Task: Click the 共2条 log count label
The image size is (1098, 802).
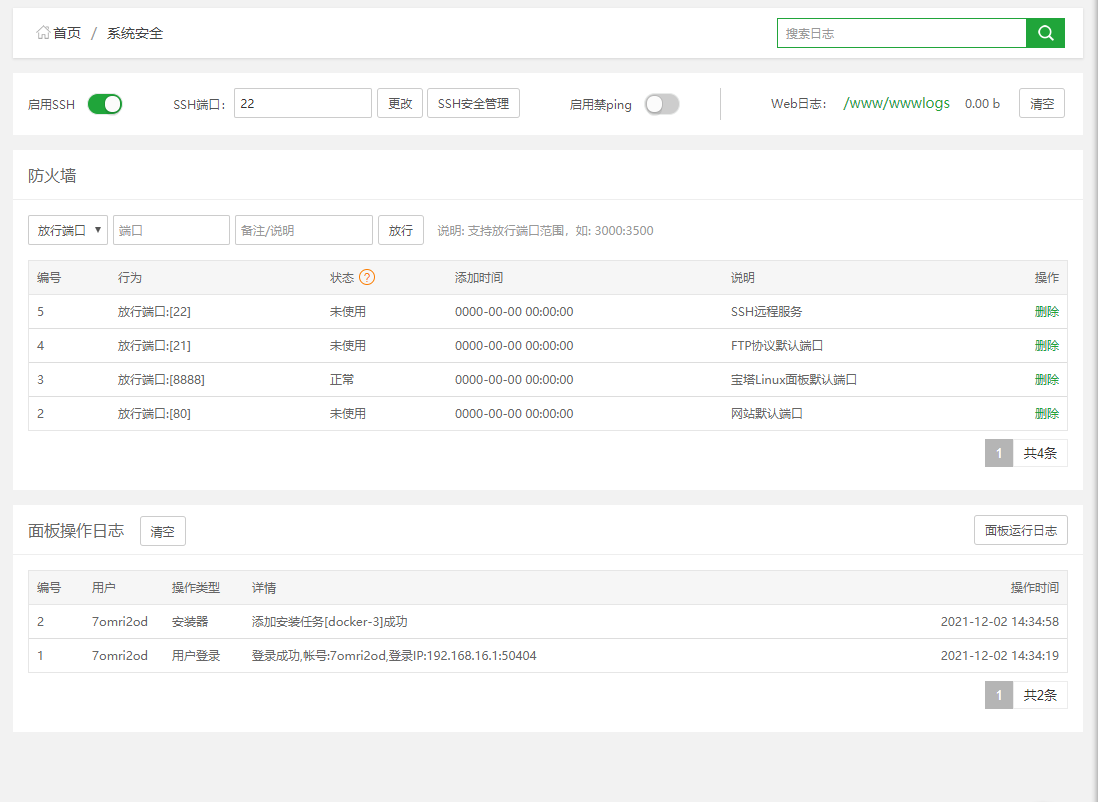Action: click(1040, 695)
